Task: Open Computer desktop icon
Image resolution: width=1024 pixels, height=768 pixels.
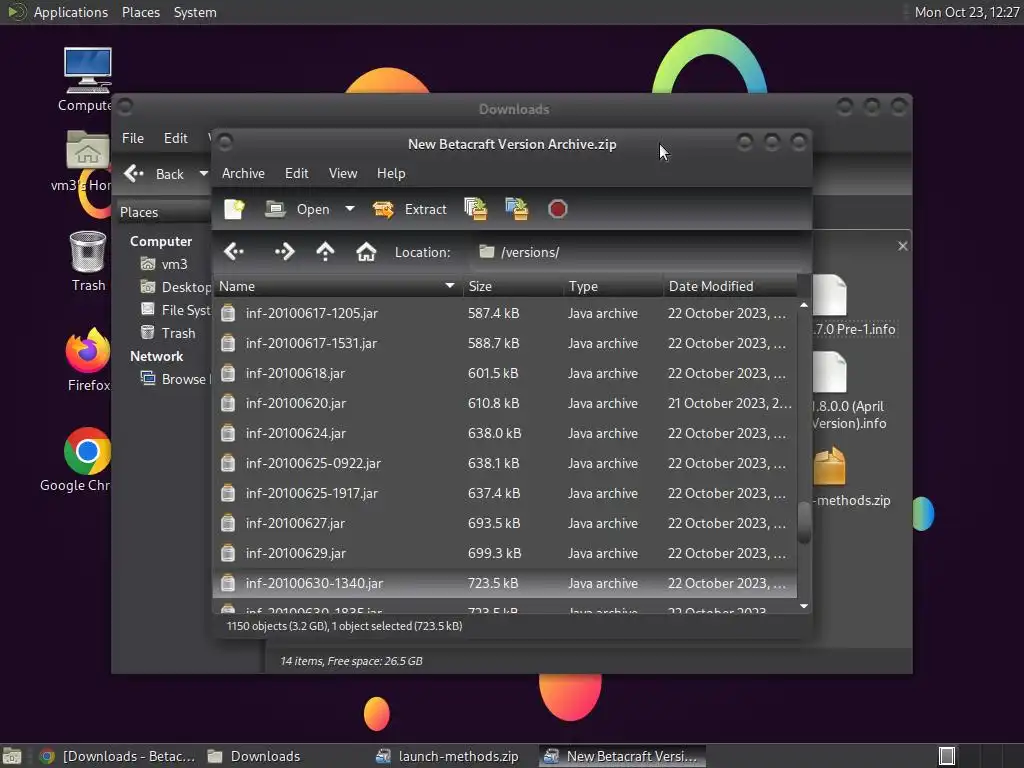Action: [88, 71]
